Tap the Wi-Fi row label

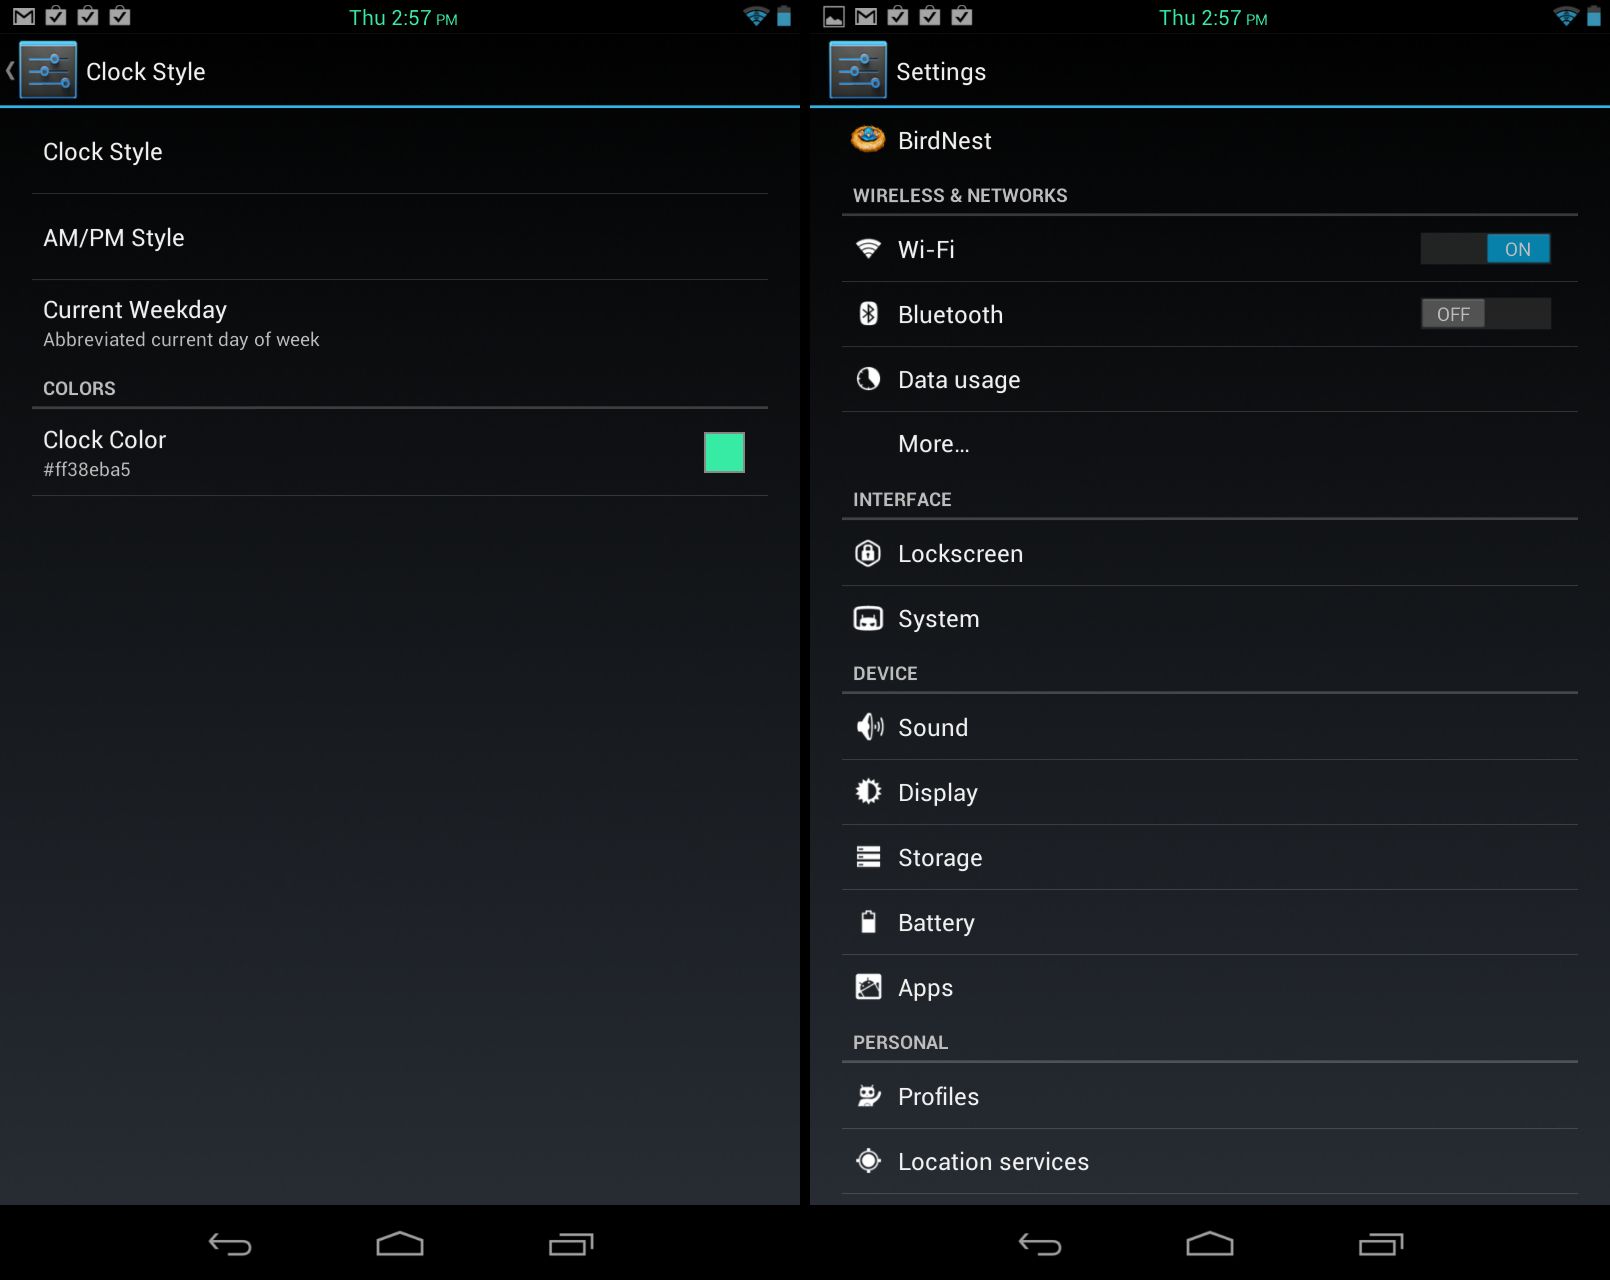coord(926,249)
